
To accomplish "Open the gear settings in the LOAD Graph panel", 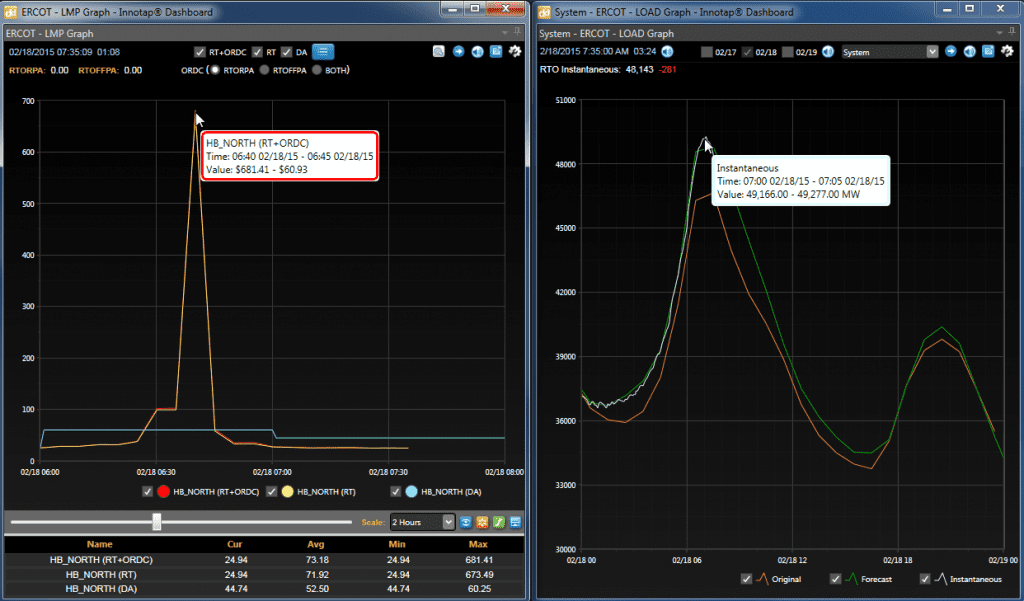I will (1008, 51).
